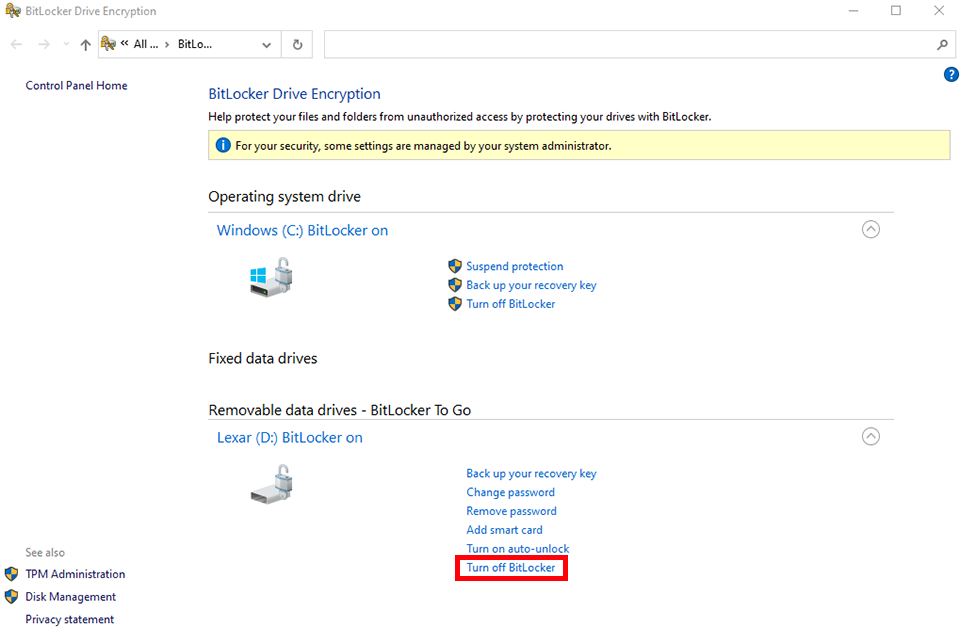Screen dimensions: 960x643
Task: Click the shield icon beside Suspend protection
Action: click(455, 266)
